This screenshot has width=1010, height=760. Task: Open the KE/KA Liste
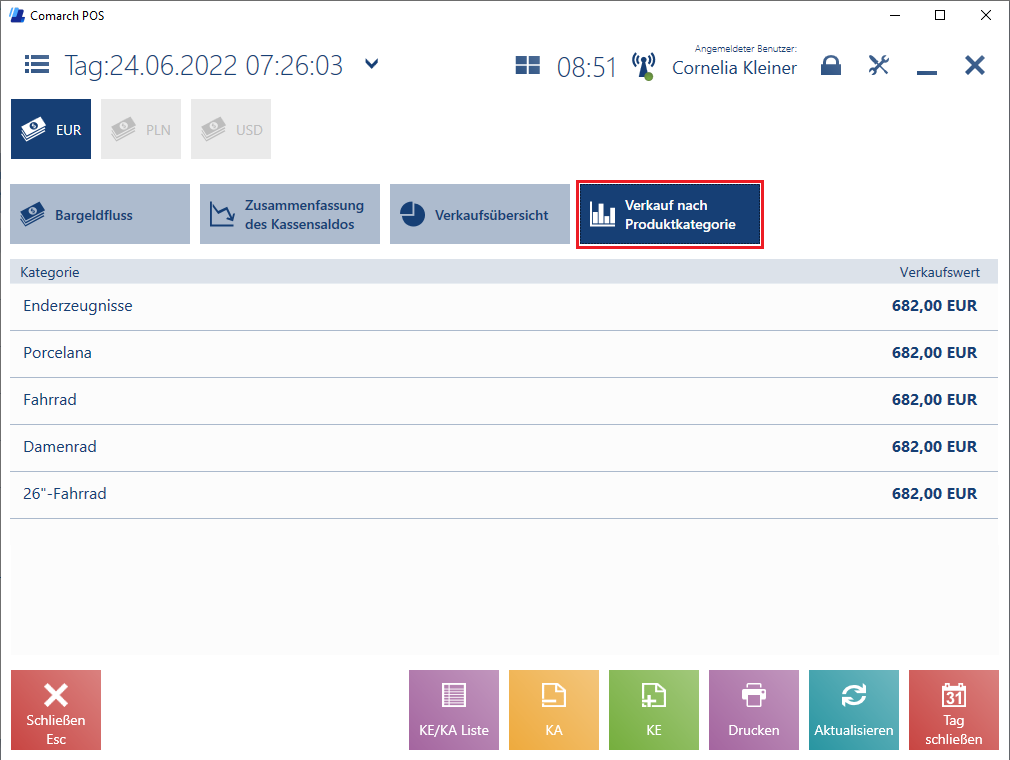(454, 710)
